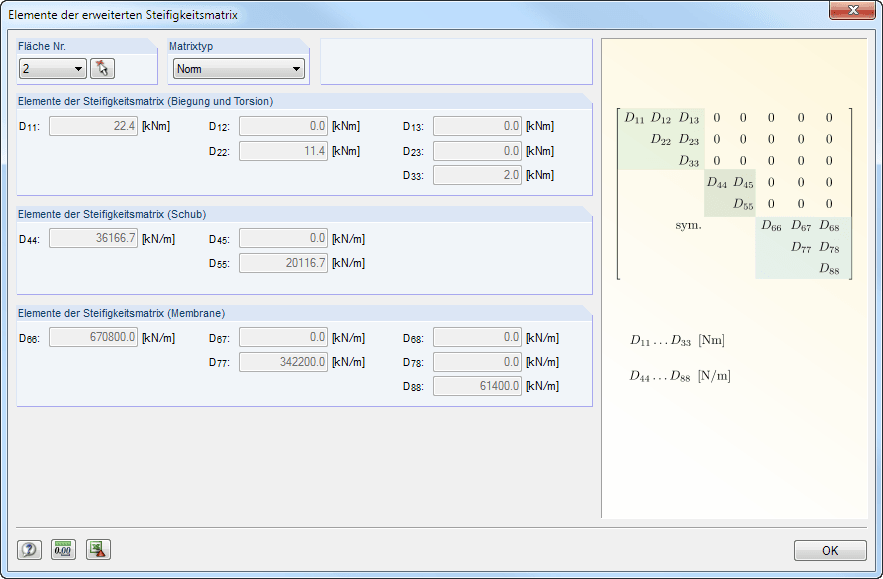This screenshot has height=579, width=883.
Task: Click the 'Fläche Nr.' label
Action: tap(42, 46)
